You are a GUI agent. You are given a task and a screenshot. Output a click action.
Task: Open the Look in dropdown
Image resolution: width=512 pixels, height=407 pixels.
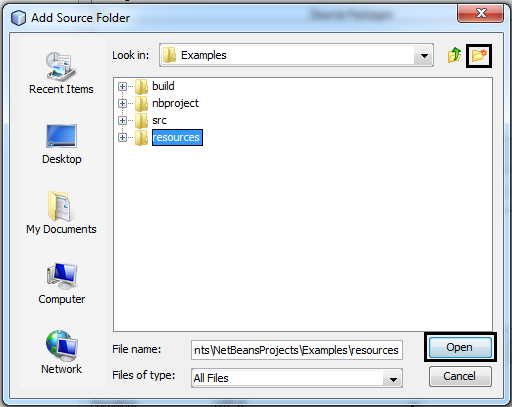point(424,55)
